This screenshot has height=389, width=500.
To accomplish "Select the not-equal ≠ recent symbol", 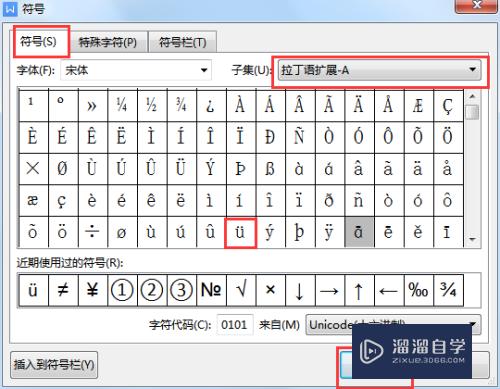I will point(63,290).
